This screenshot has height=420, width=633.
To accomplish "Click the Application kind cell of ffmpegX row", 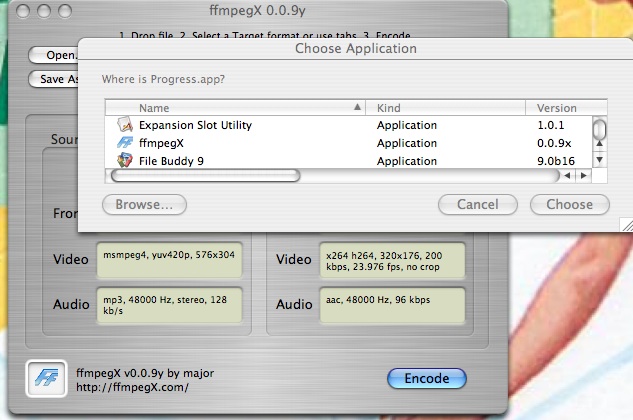I will click(407, 143).
